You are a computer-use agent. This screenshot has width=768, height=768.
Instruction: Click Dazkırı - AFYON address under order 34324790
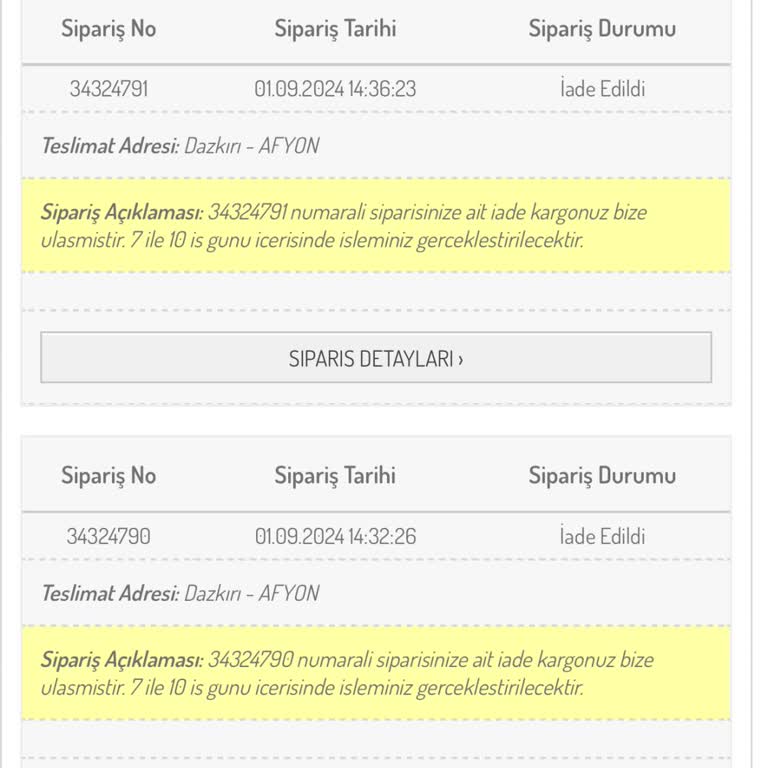pos(252,593)
